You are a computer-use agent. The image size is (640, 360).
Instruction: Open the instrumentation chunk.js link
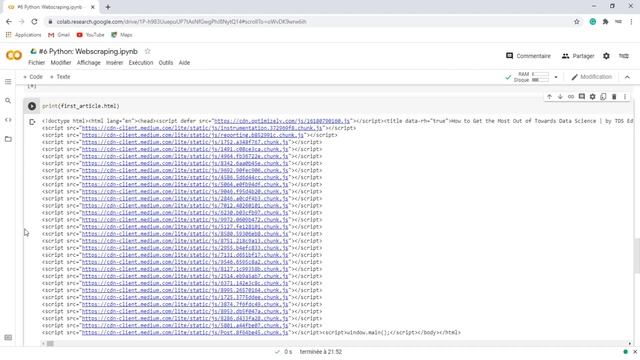pos(202,128)
